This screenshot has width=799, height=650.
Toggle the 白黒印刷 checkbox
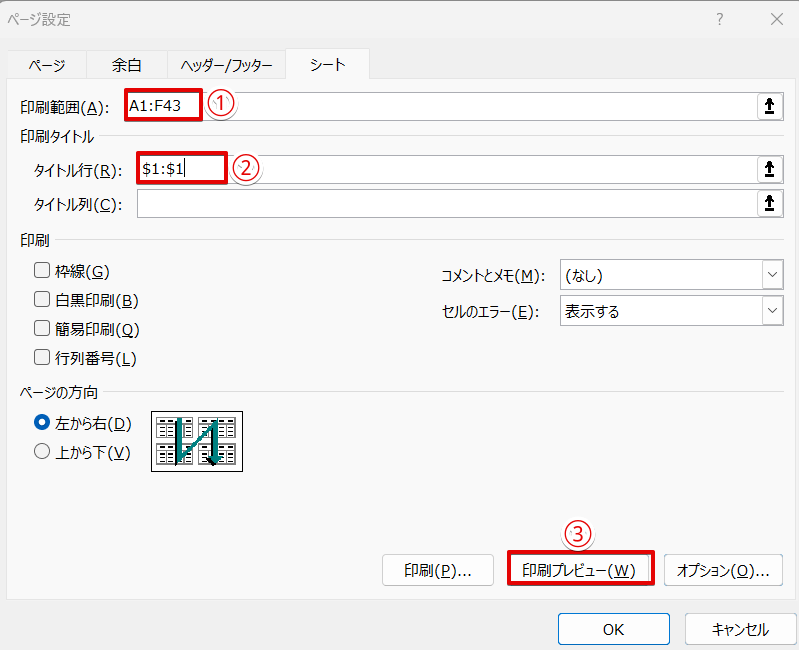[x=42, y=300]
